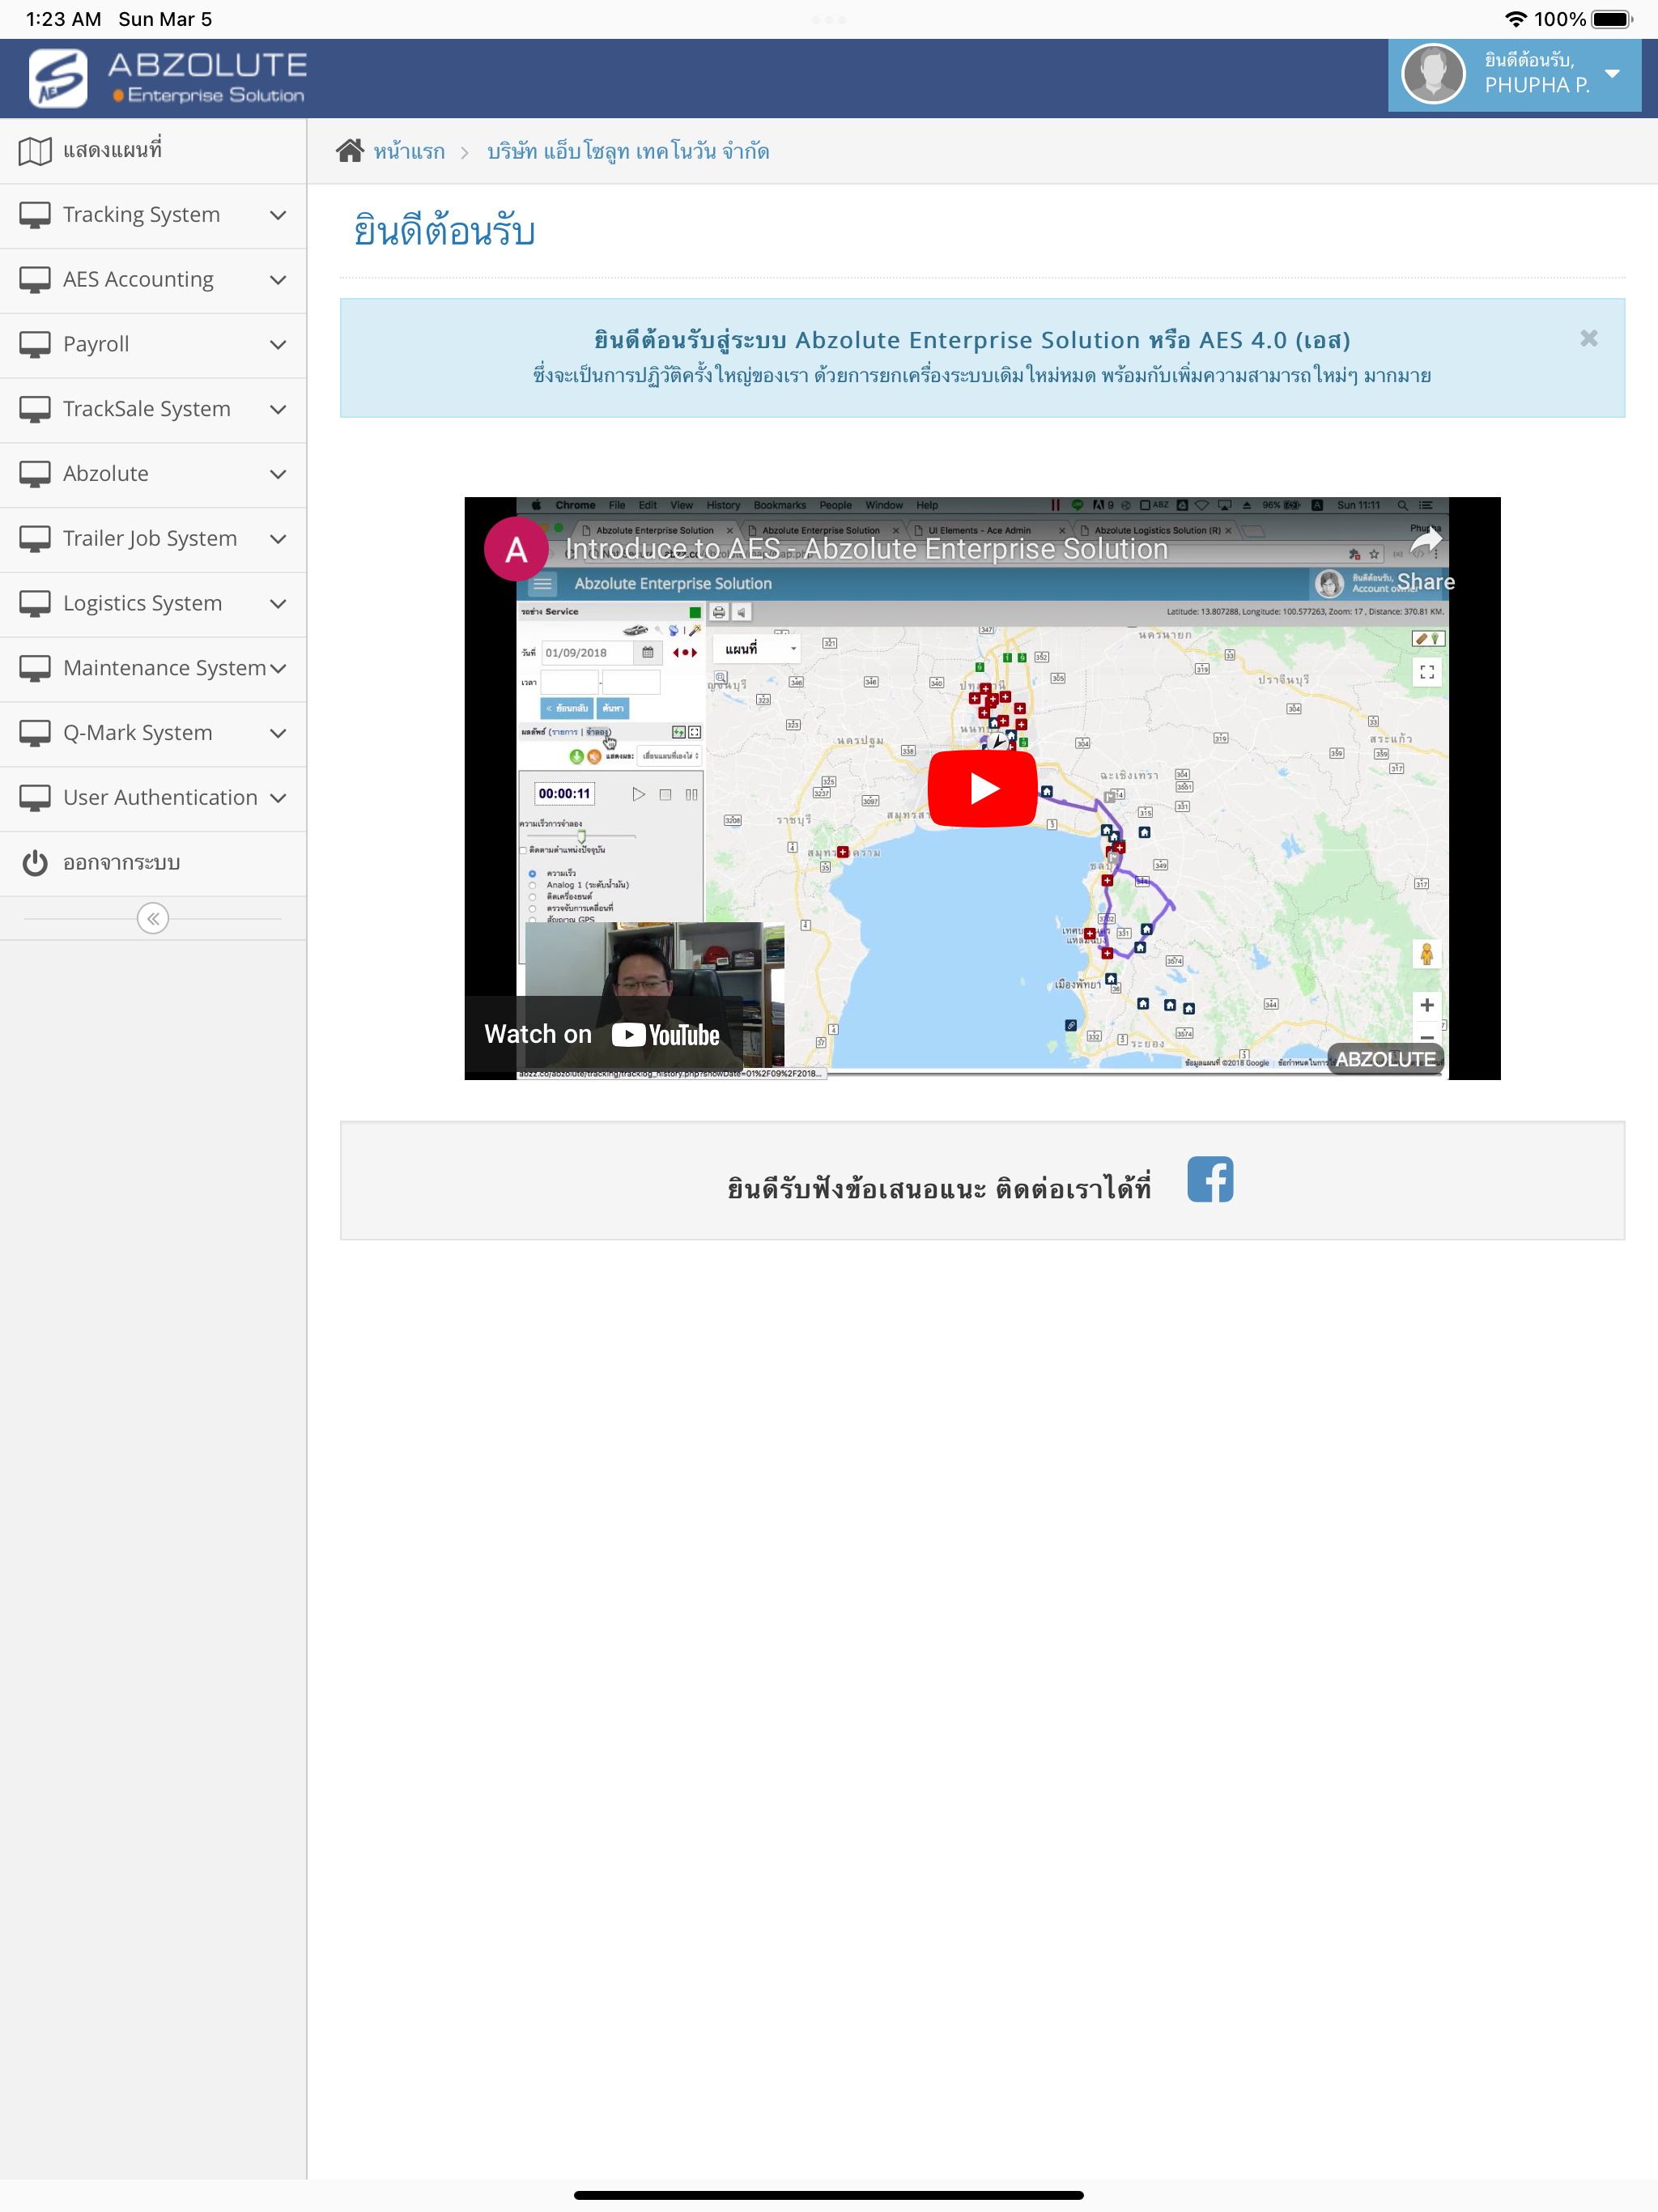Select the Q-Mark System menu label
Image resolution: width=1658 pixels, height=2212 pixels.
[138, 733]
